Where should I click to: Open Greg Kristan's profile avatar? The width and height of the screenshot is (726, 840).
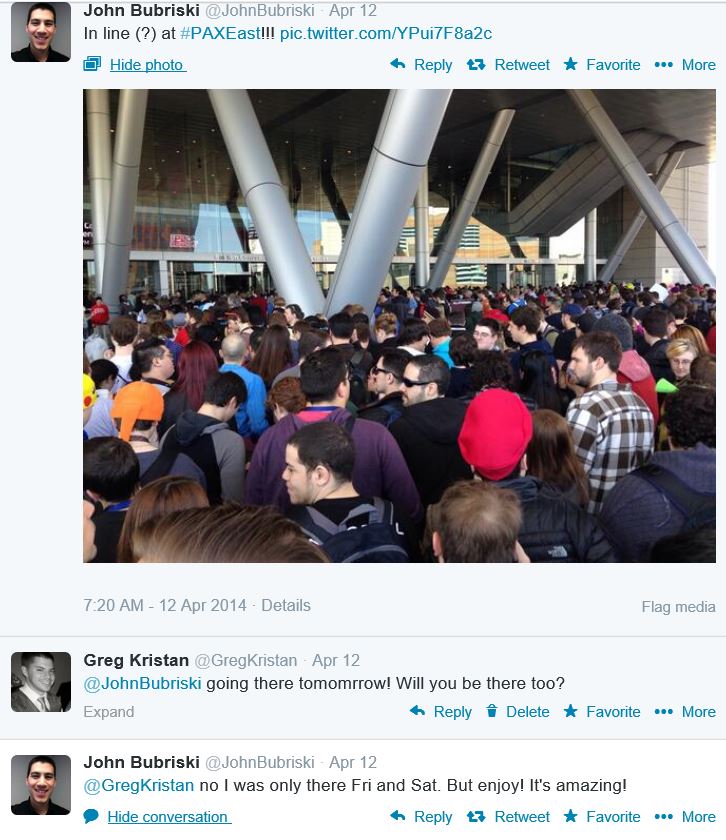pos(41,682)
